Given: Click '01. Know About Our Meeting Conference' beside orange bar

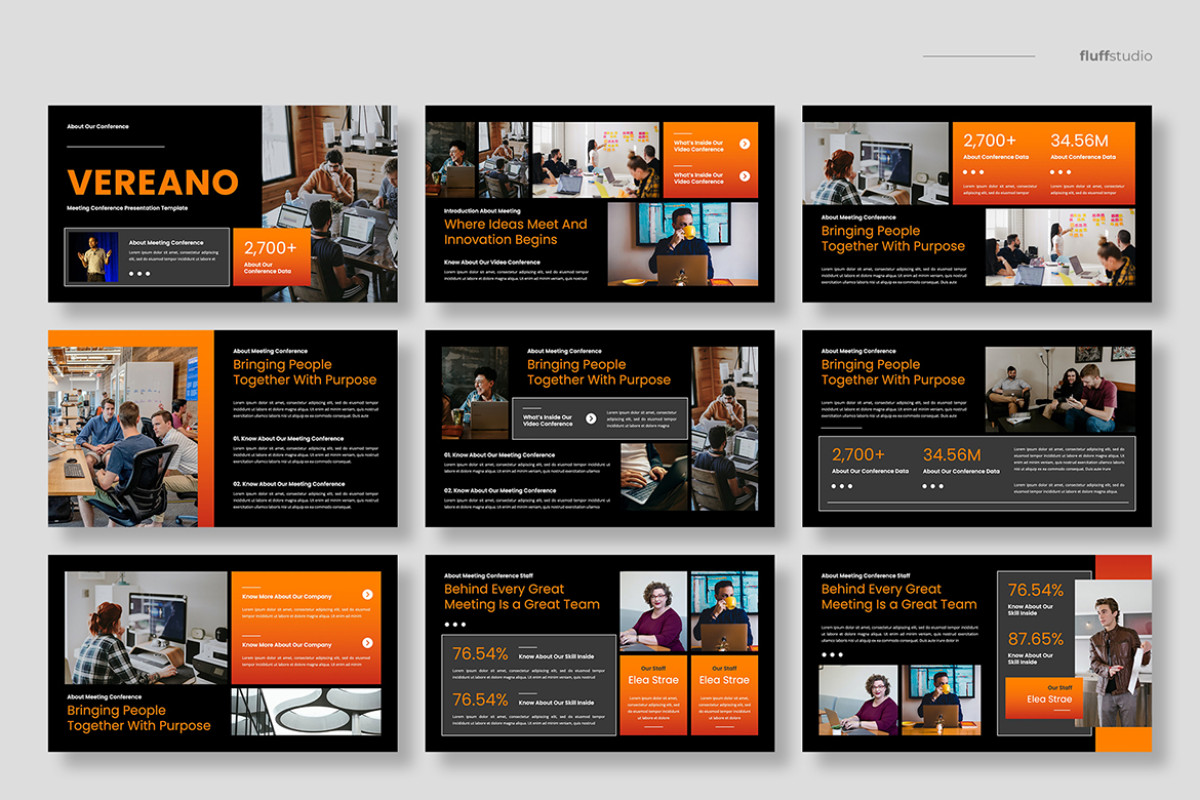Looking at the screenshot, I should coord(288,438).
